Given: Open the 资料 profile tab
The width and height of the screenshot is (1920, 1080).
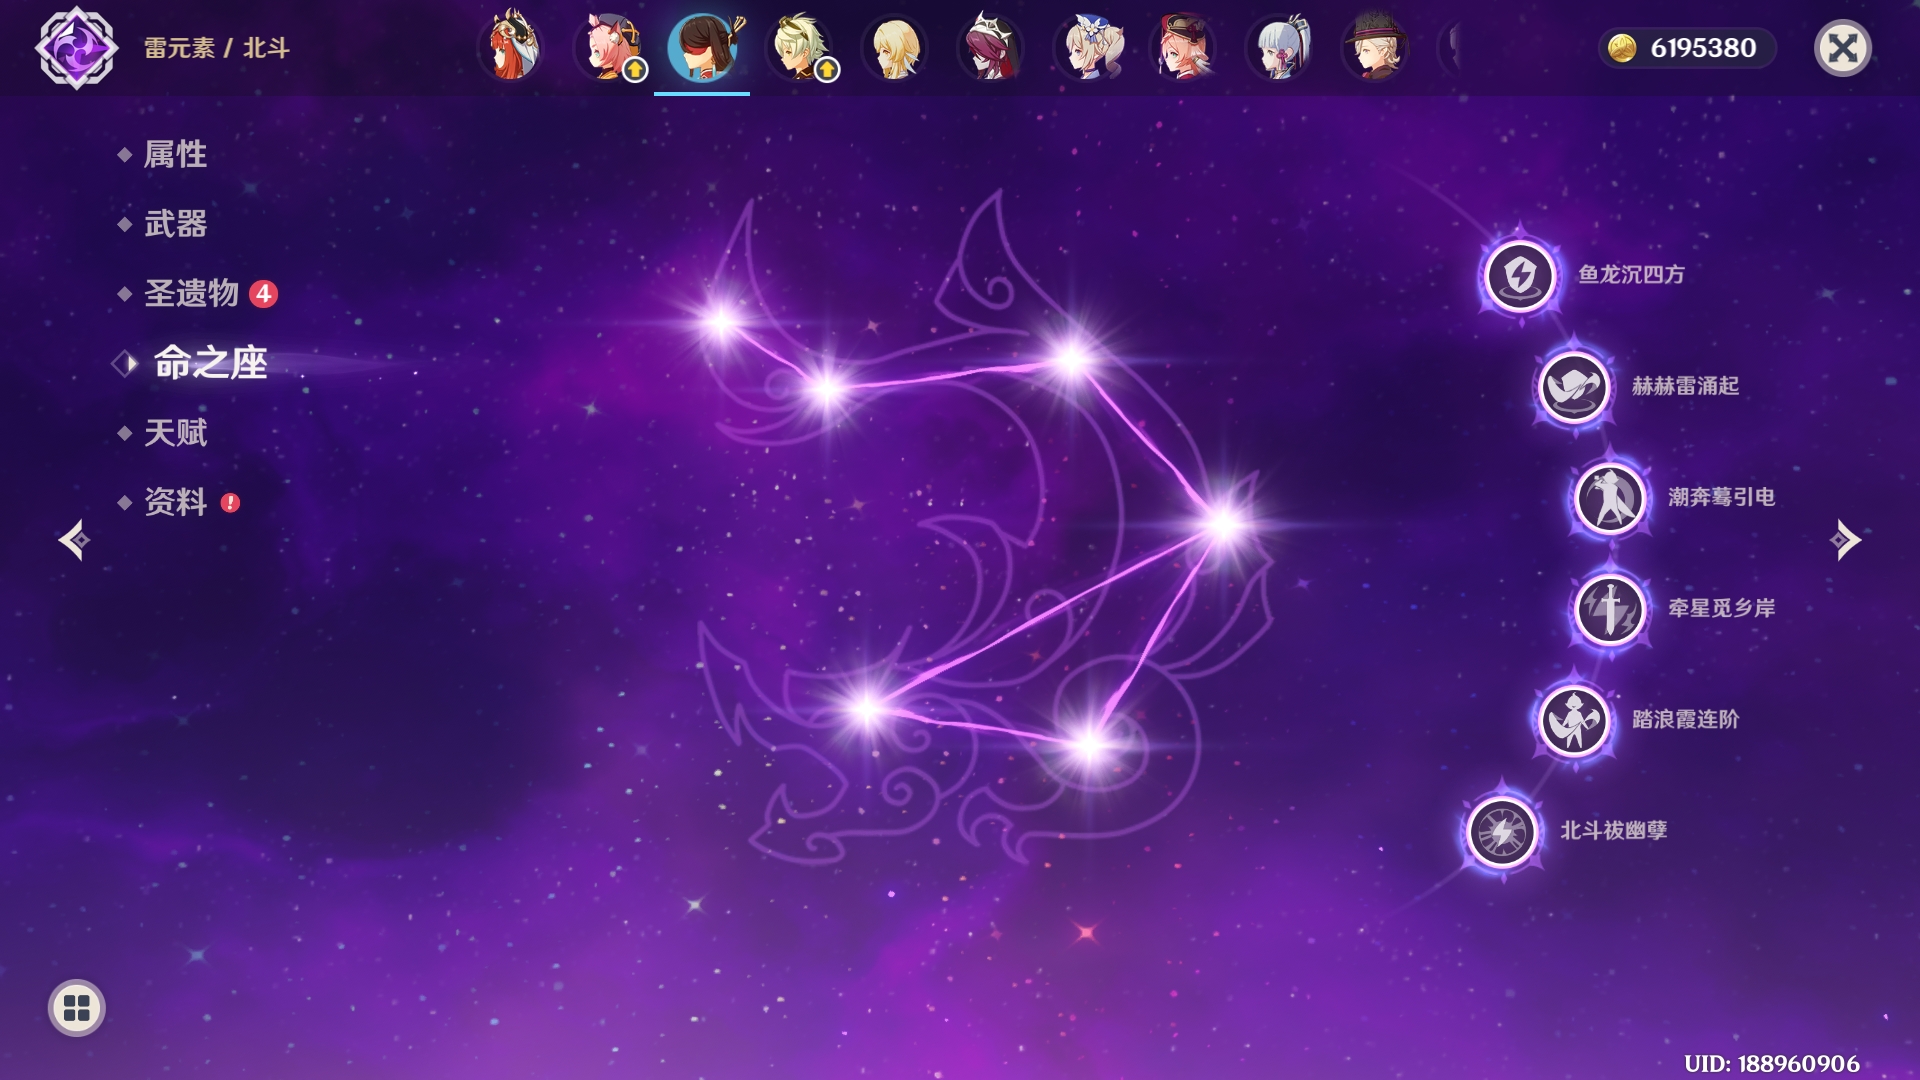Looking at the screenshot, I should [x=175, y=502].
